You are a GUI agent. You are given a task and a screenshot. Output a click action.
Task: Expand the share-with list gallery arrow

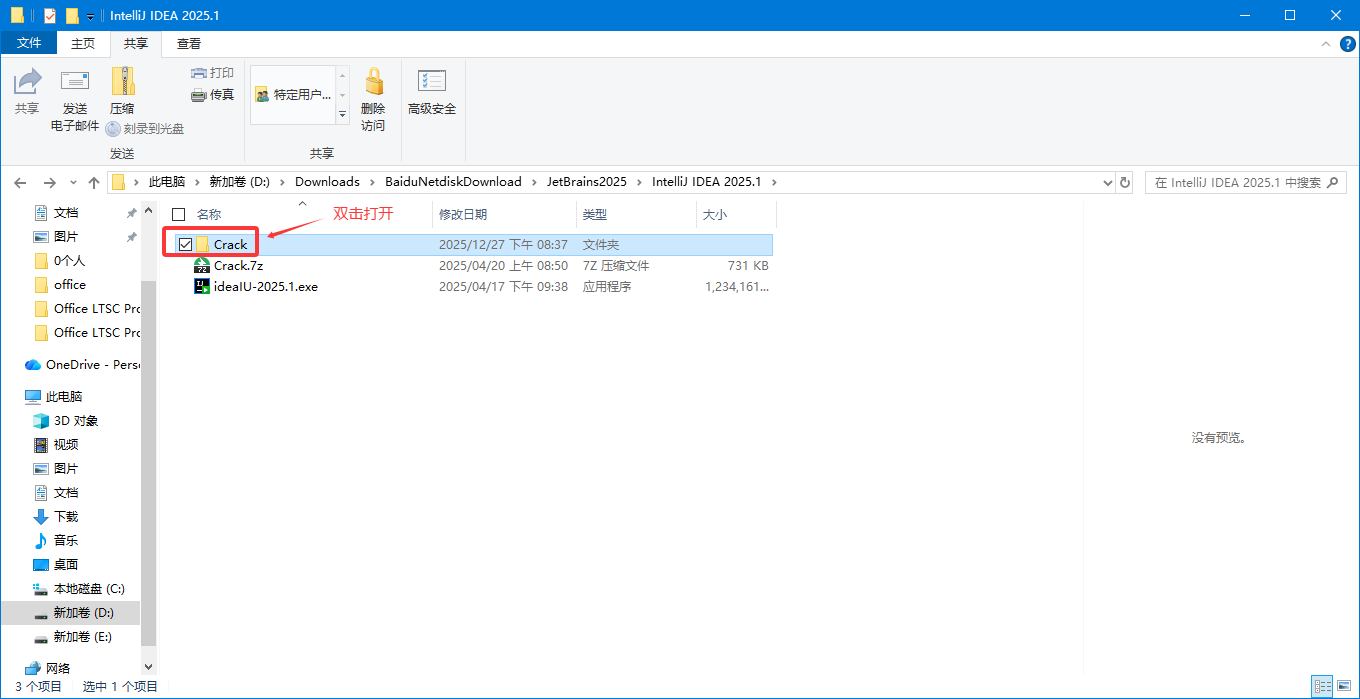342,115
